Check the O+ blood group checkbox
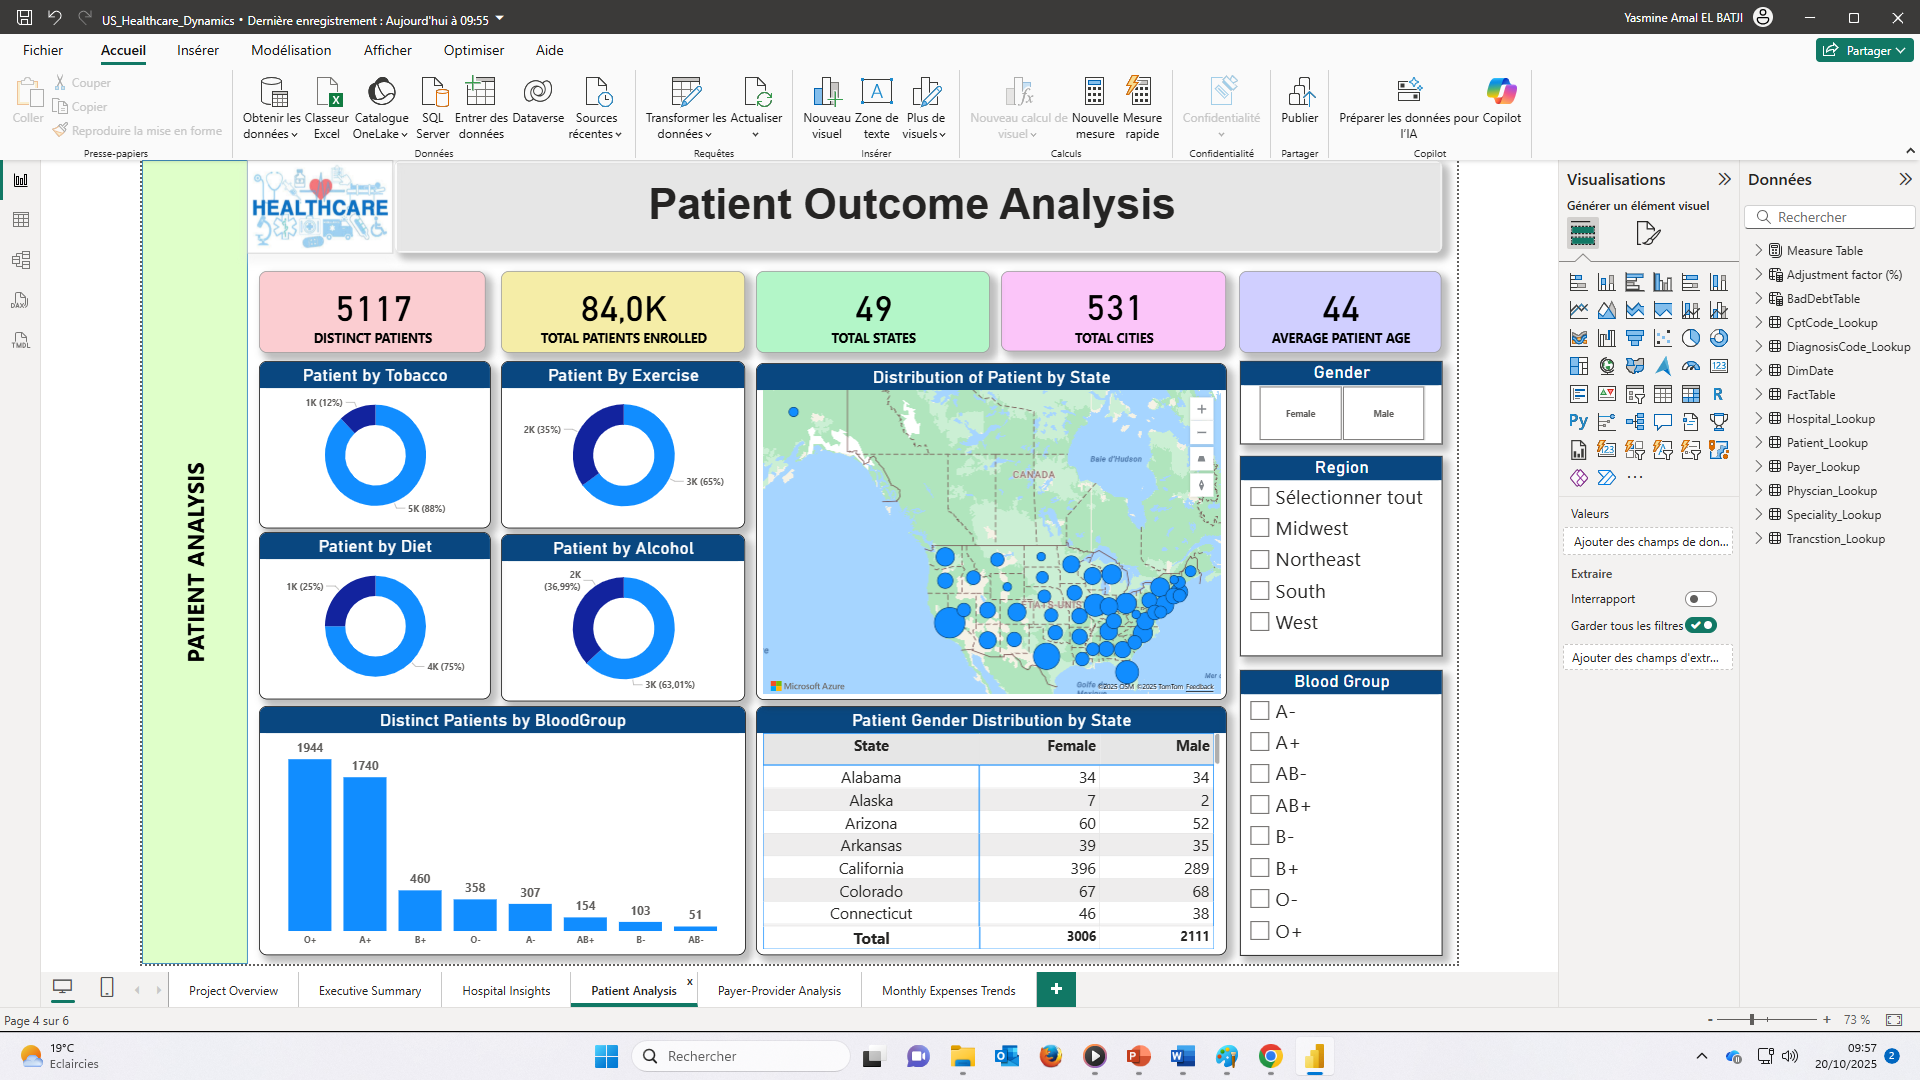 (x=1260, y=931)
